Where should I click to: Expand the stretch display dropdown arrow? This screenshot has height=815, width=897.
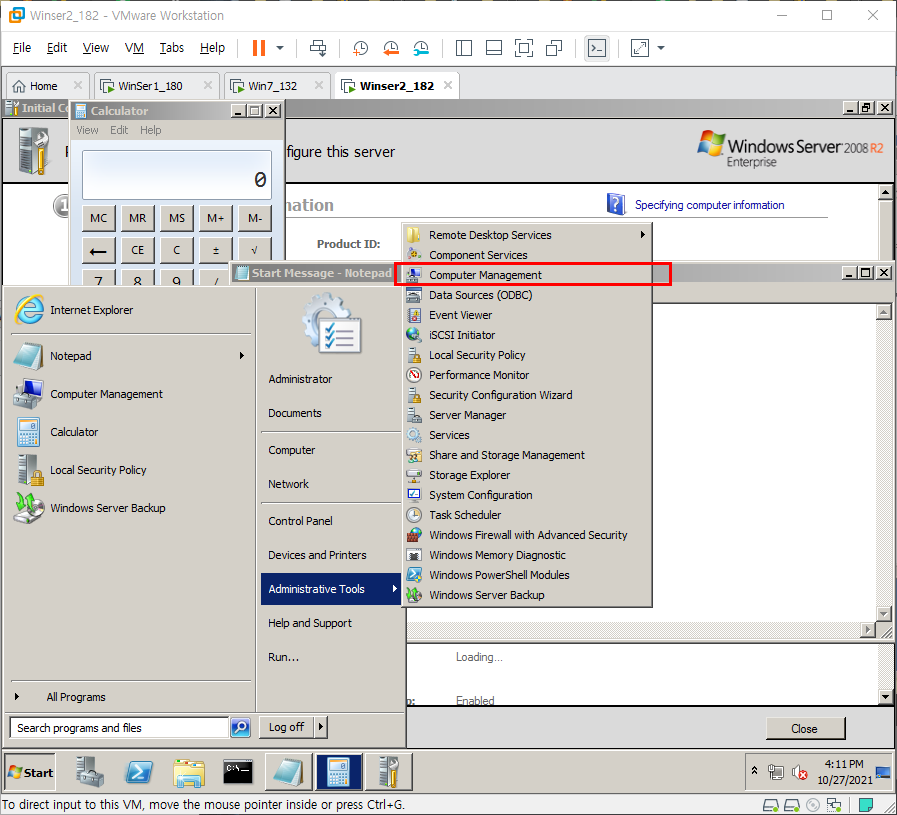[661, 48]
